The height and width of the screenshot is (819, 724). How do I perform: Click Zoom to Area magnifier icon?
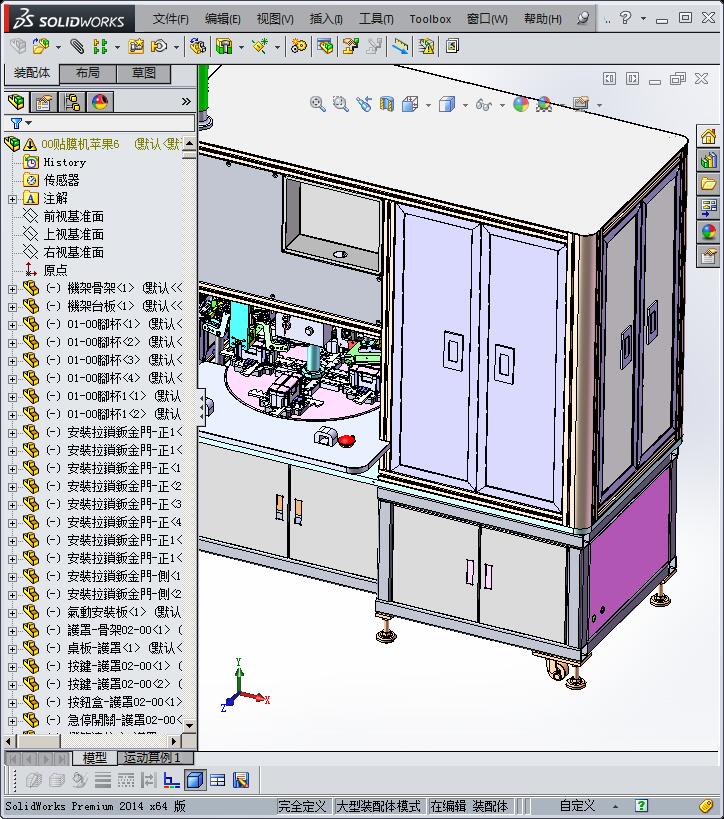pos(341,104)
